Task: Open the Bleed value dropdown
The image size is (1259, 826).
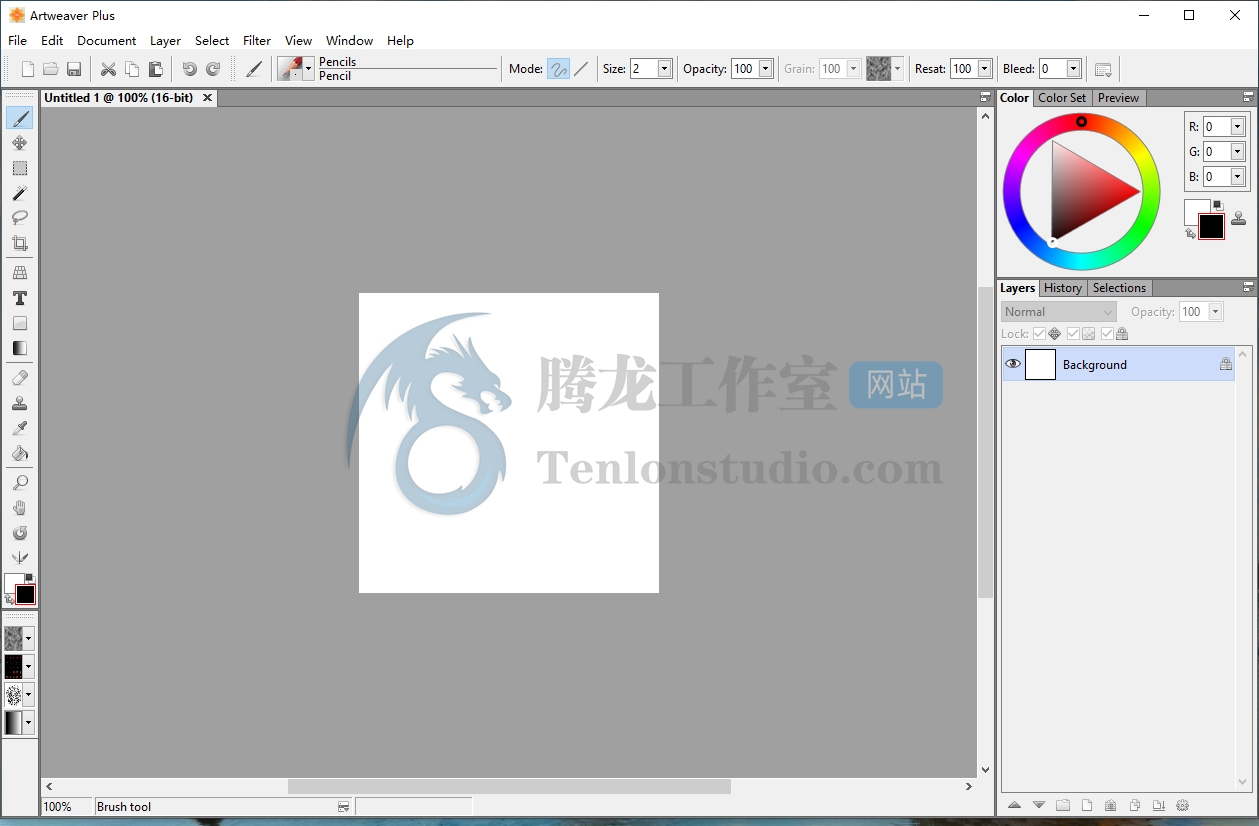Action: 1074,69
